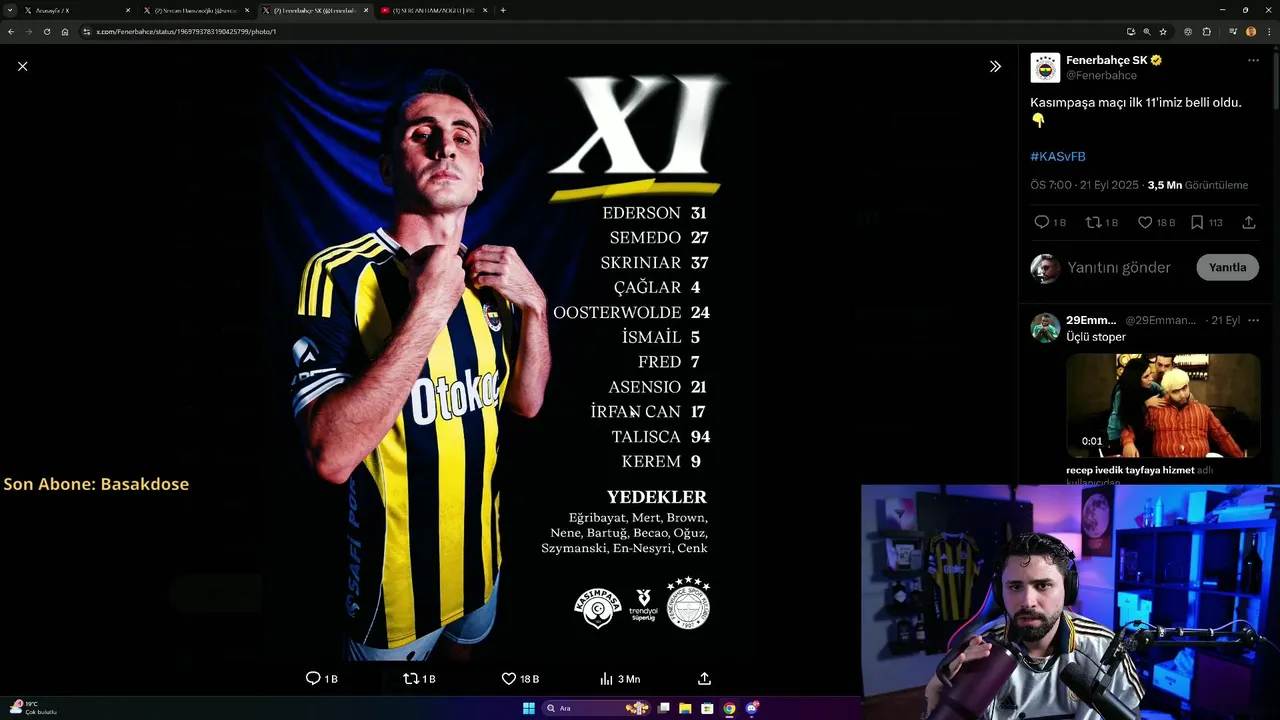Open a new browser tab with plus
This screenshot has width=1280, height=720.
click(503, 10)
